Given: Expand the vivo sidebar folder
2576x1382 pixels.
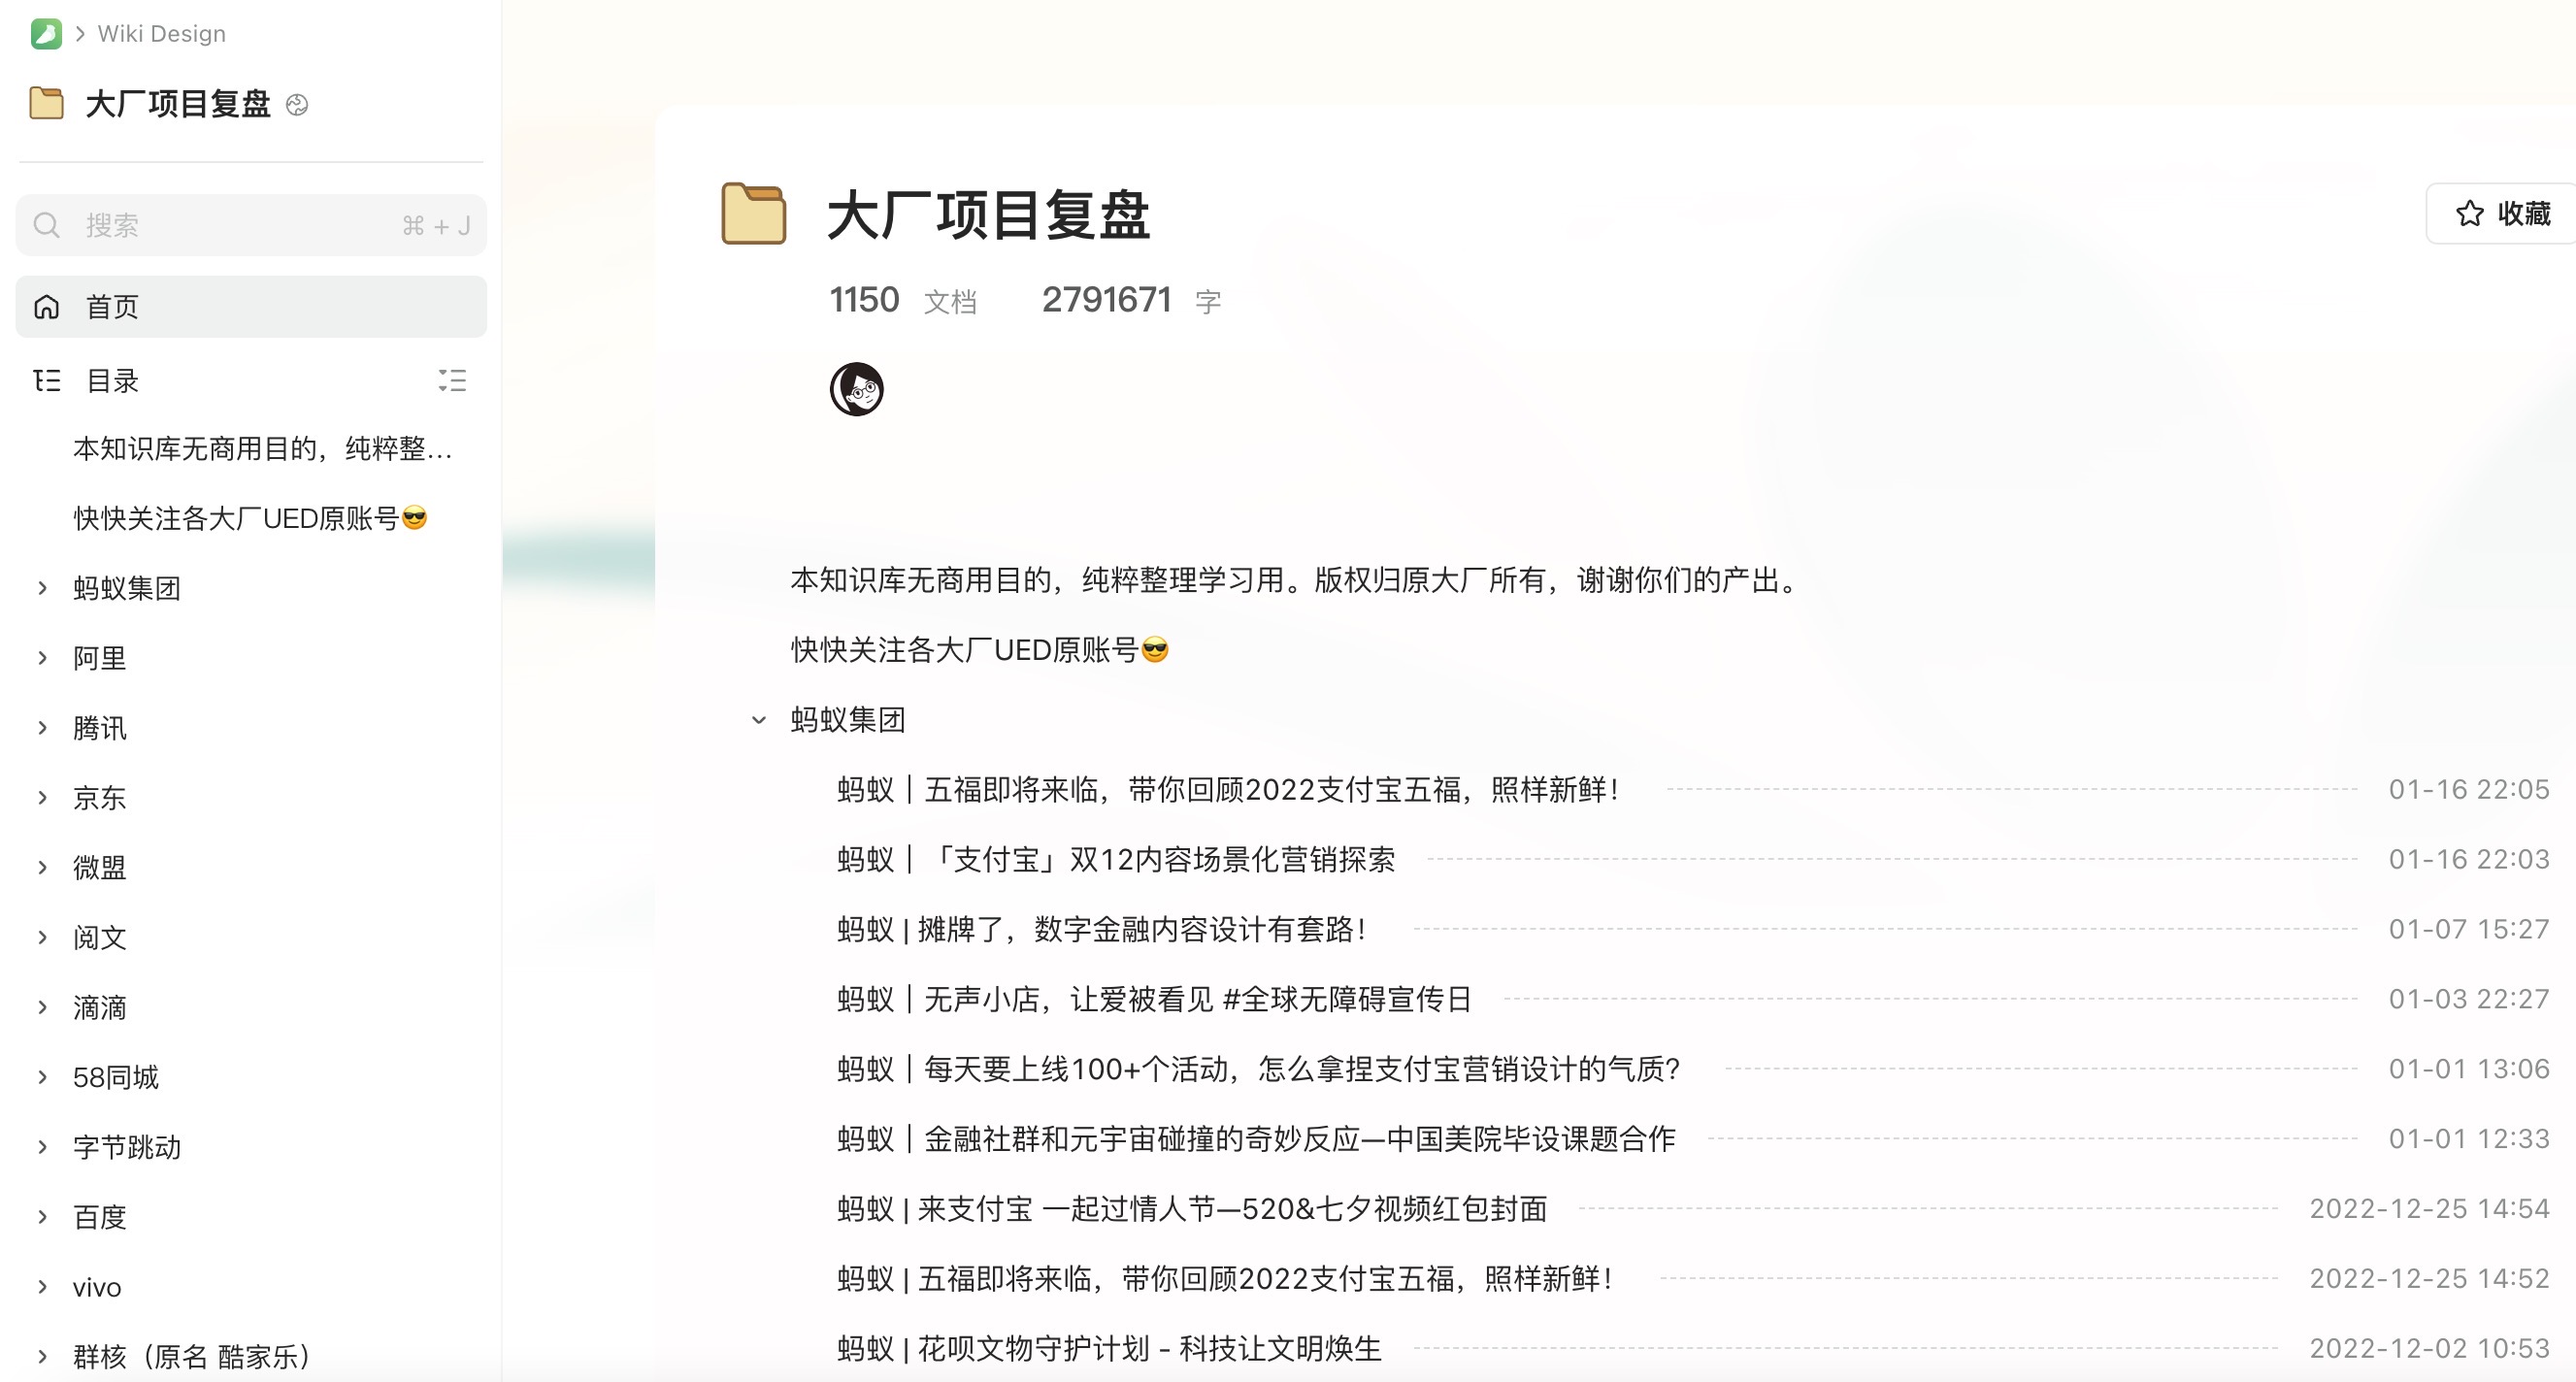Looking at the screenshot, I should point(42,1287).
